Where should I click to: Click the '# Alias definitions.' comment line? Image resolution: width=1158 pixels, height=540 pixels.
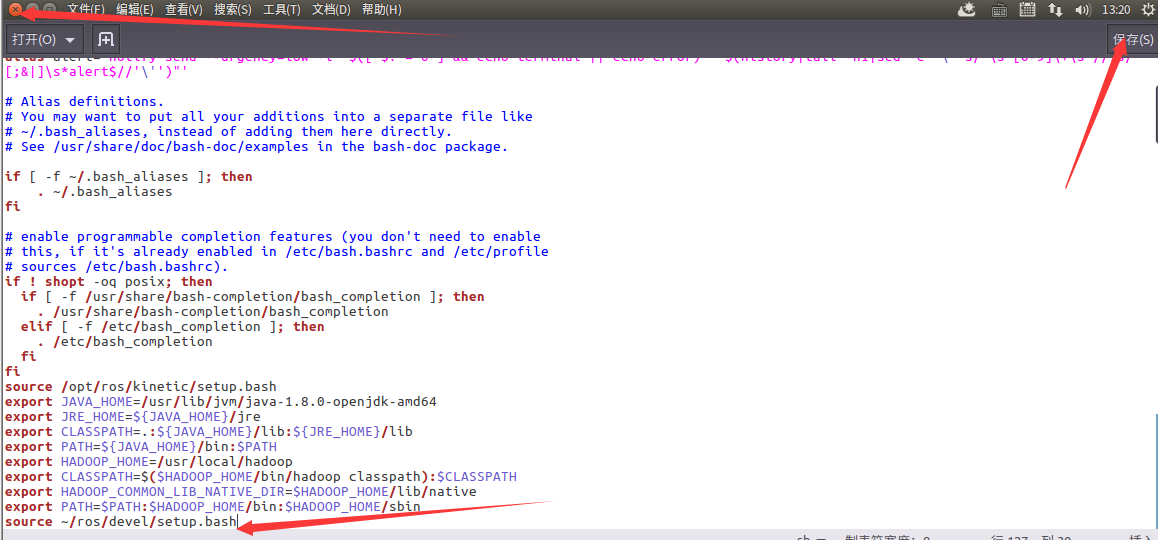[84, 101]
